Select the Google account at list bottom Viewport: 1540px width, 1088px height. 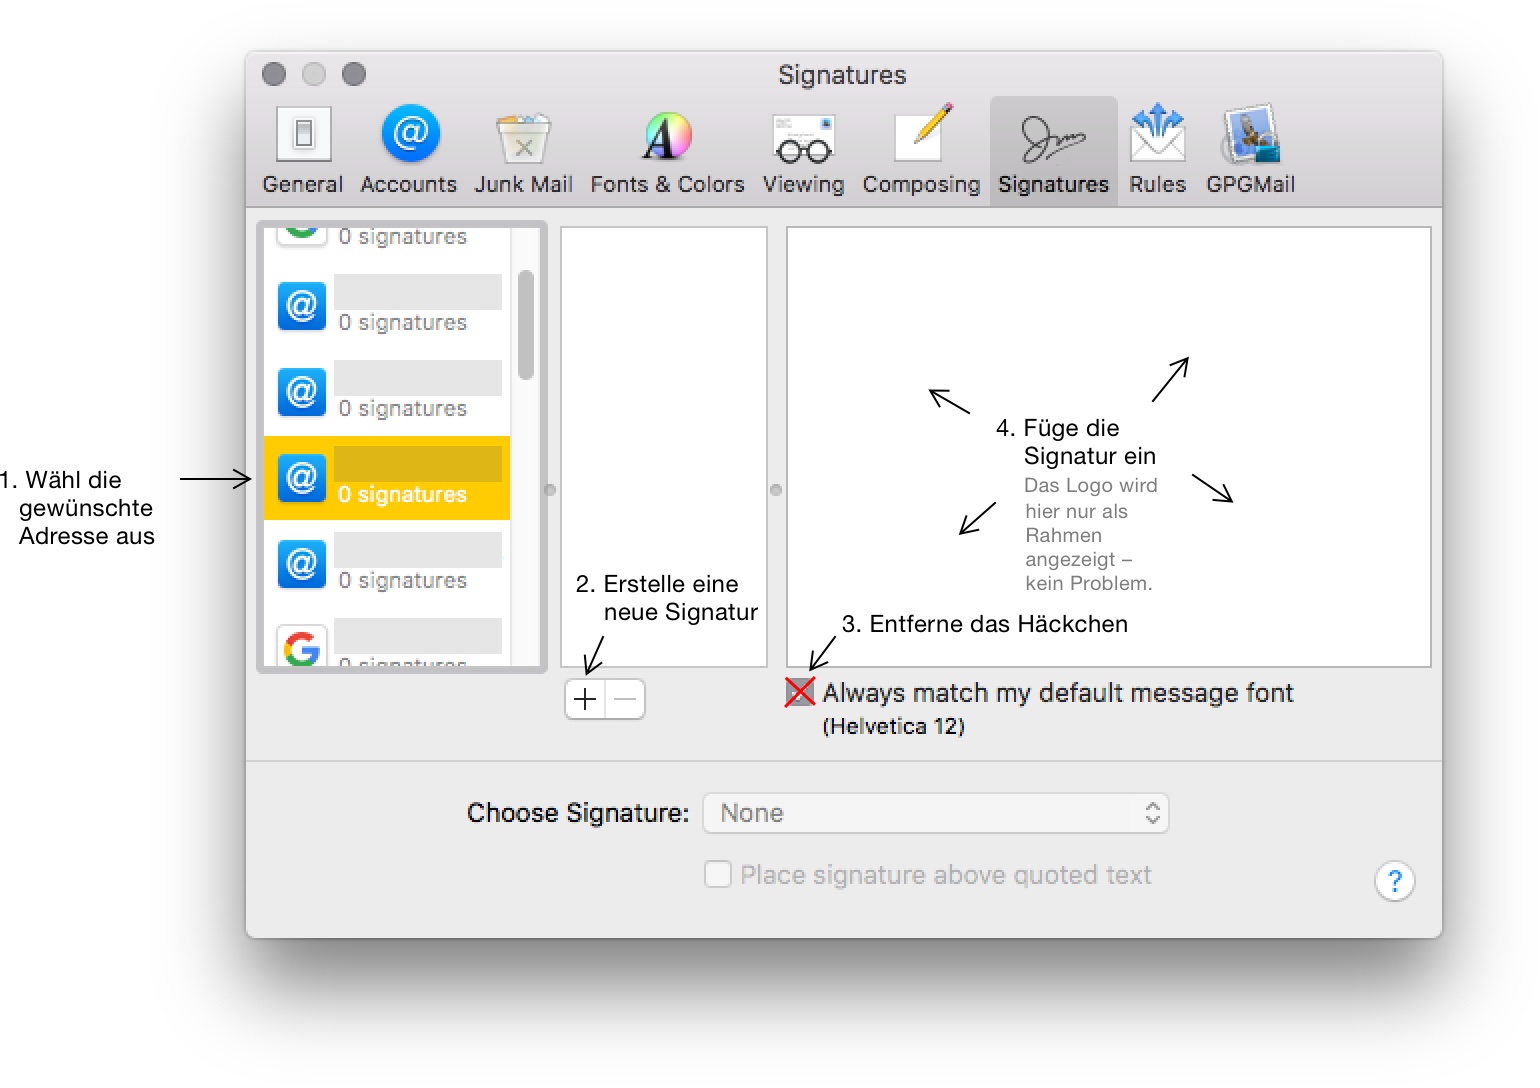click(x=387, y=644)
